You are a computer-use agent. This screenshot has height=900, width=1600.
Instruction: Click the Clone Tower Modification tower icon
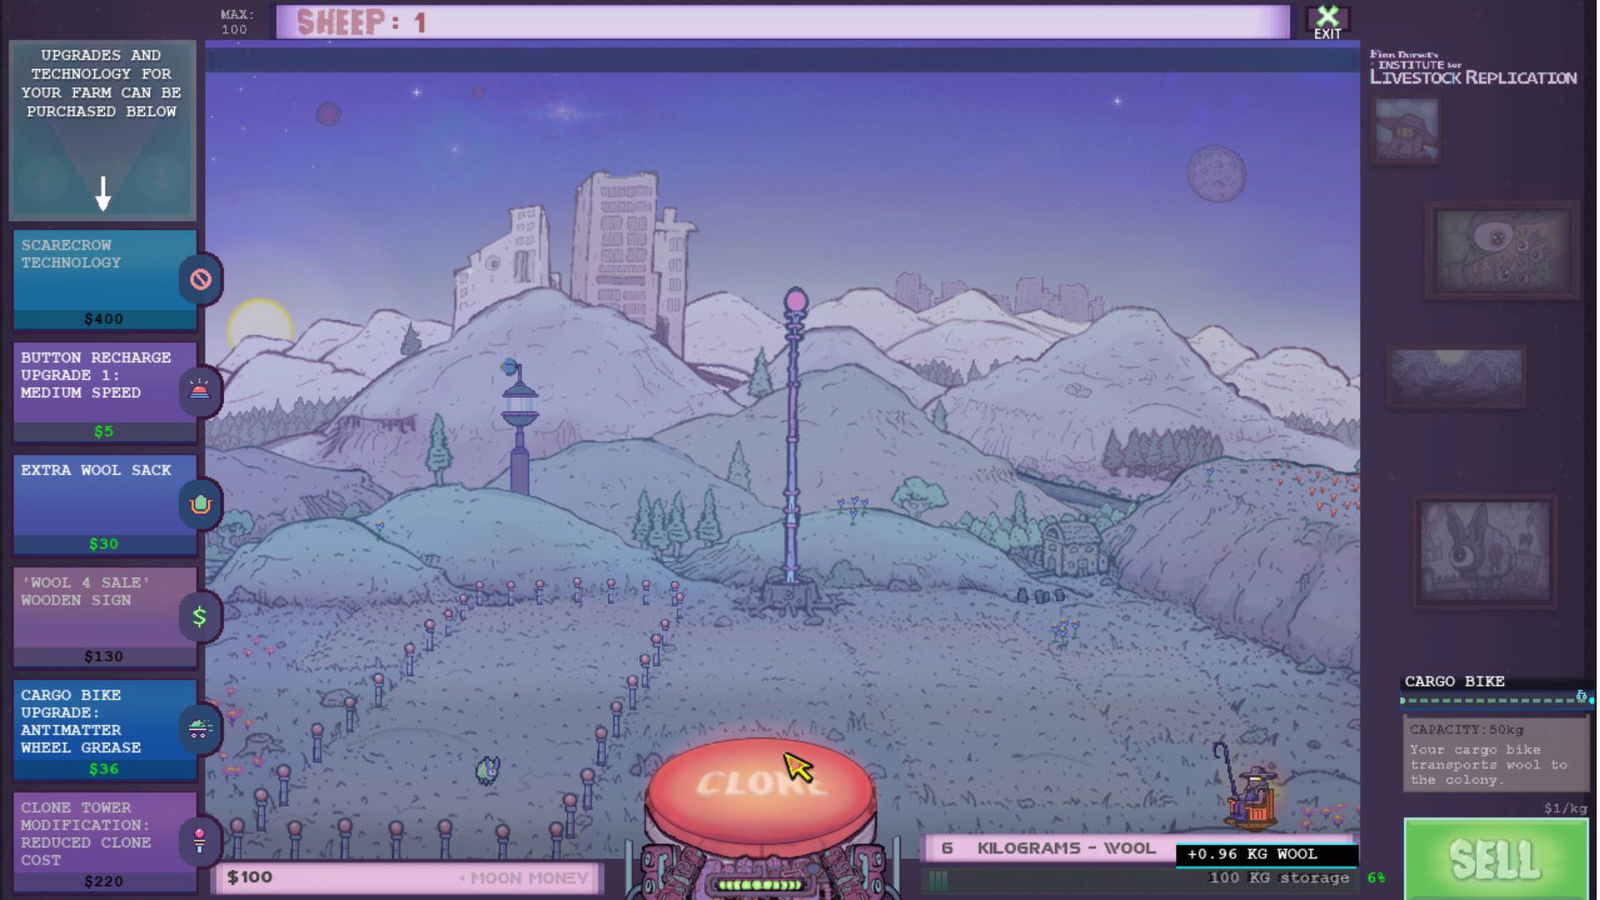199,841
